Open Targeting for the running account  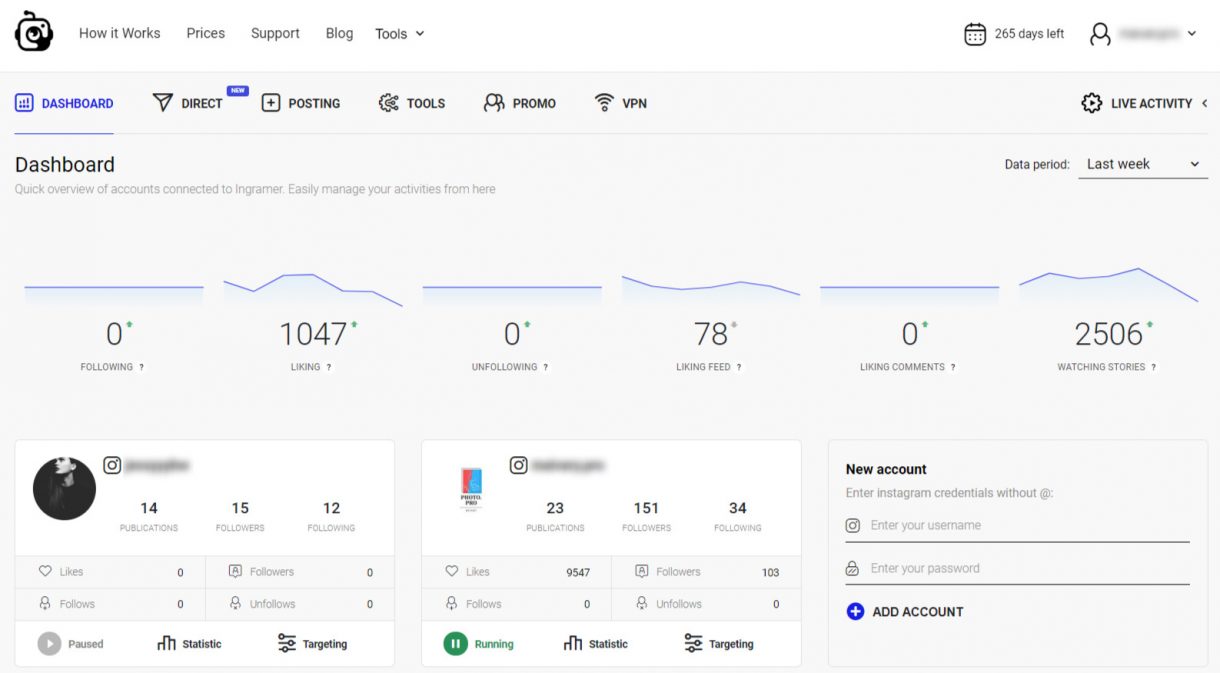click(x=718, y=644)
